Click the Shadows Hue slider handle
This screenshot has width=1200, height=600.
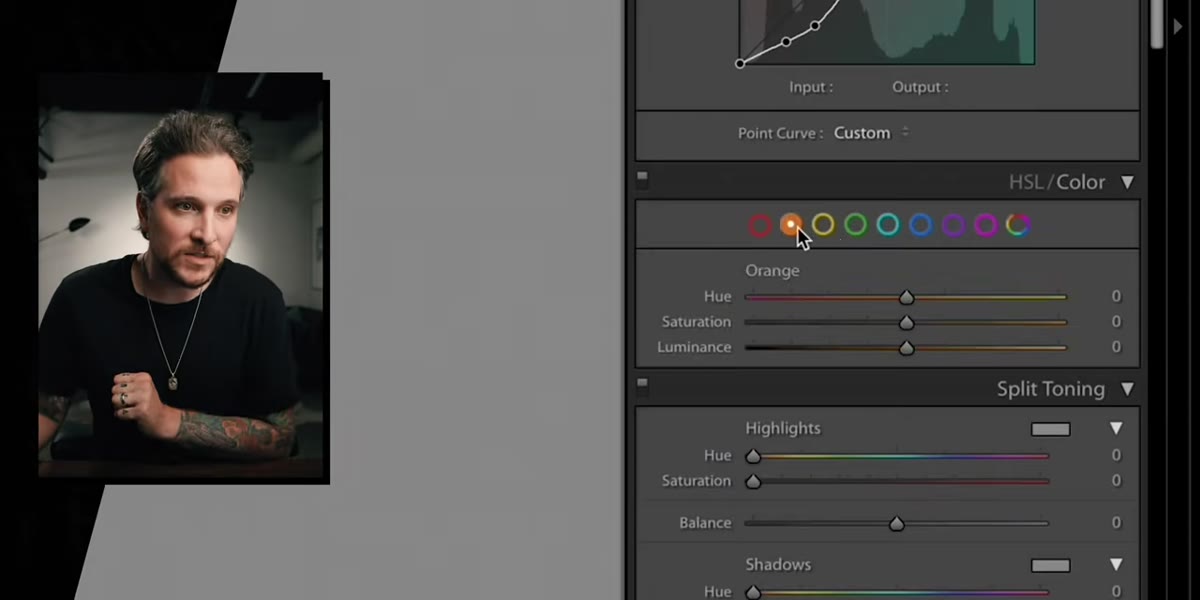point(753,592)
